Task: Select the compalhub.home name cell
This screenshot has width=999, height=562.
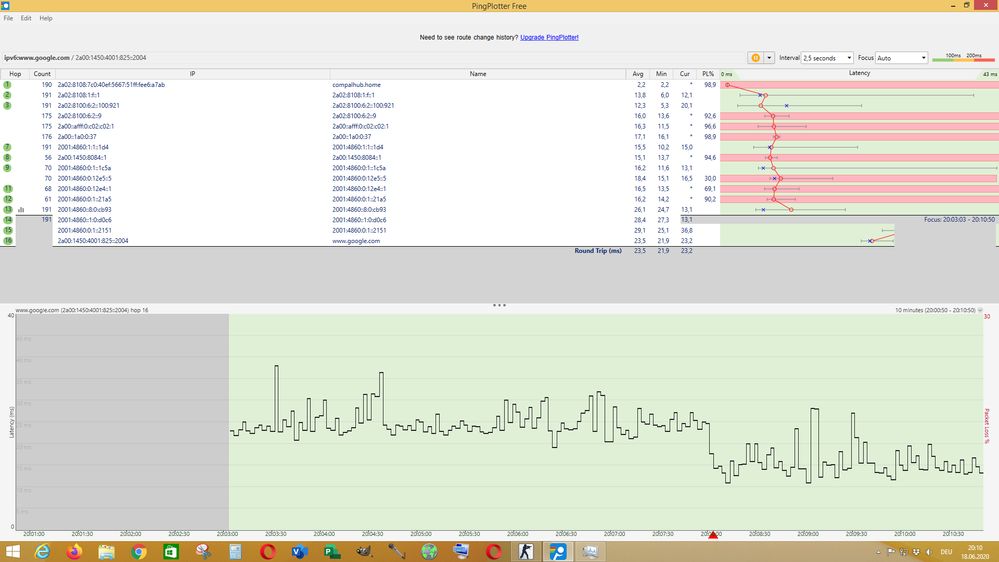Action: (x=356, y=85)
